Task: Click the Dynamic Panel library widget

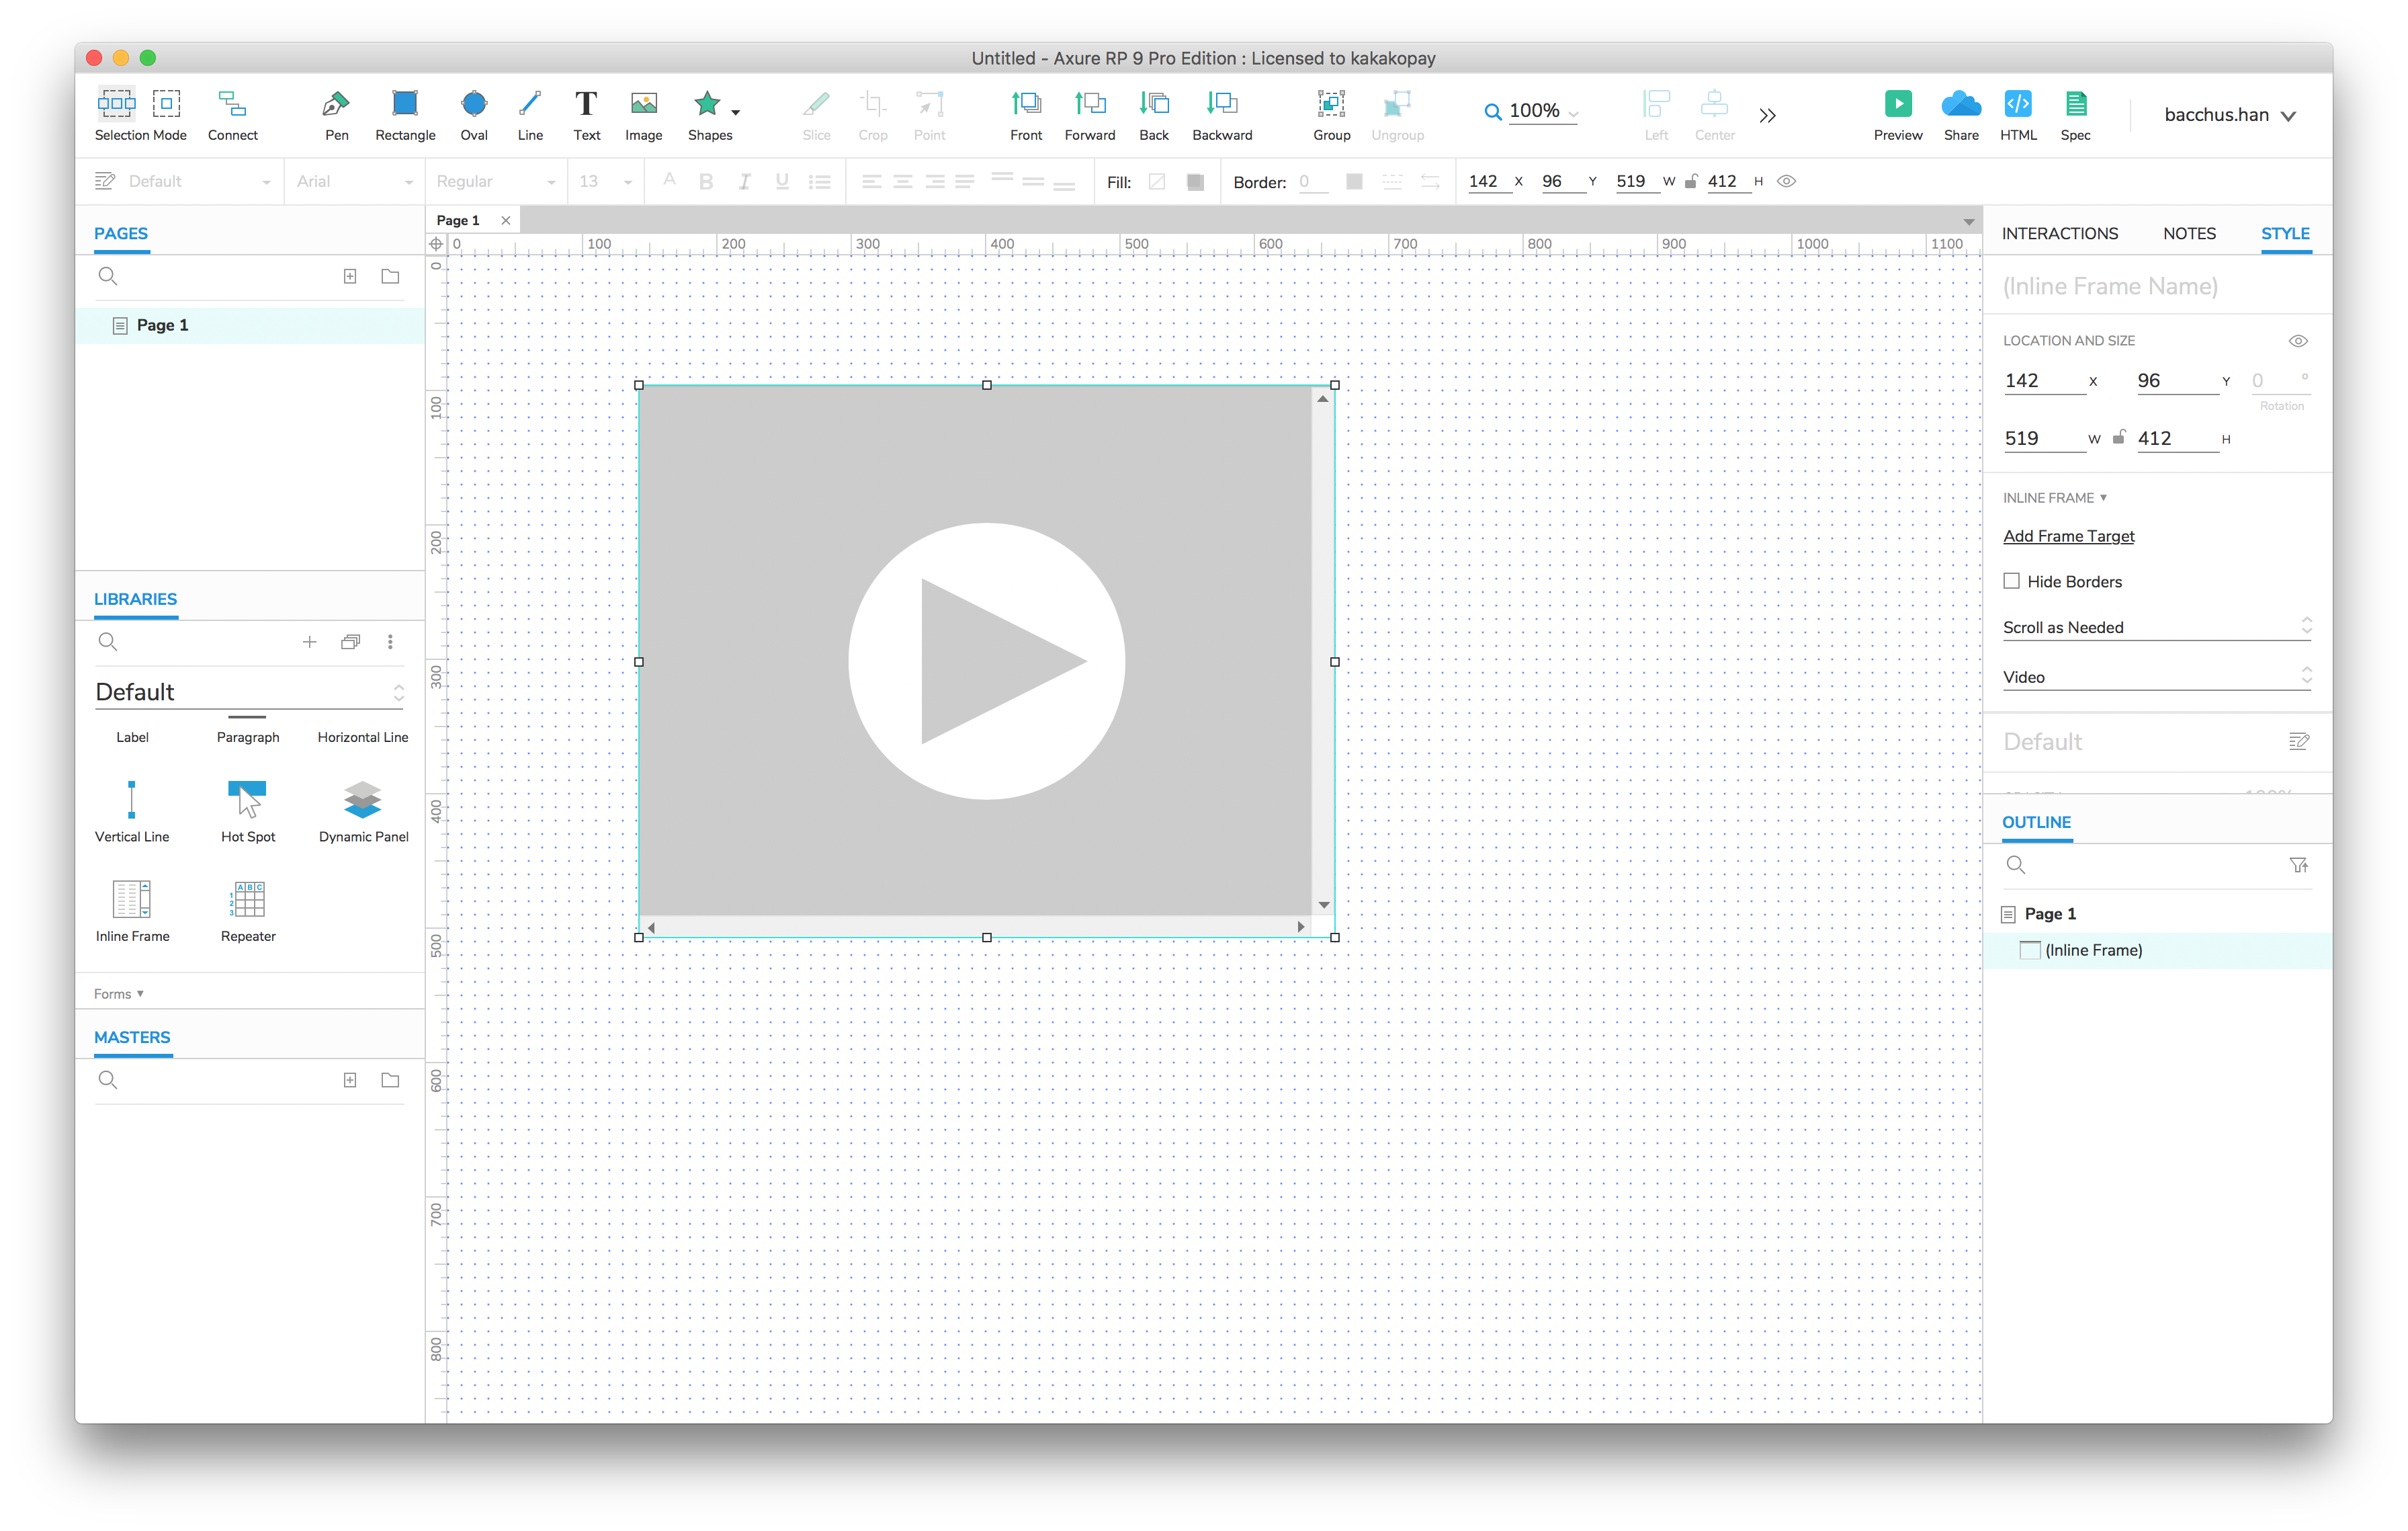Action: 363,801
